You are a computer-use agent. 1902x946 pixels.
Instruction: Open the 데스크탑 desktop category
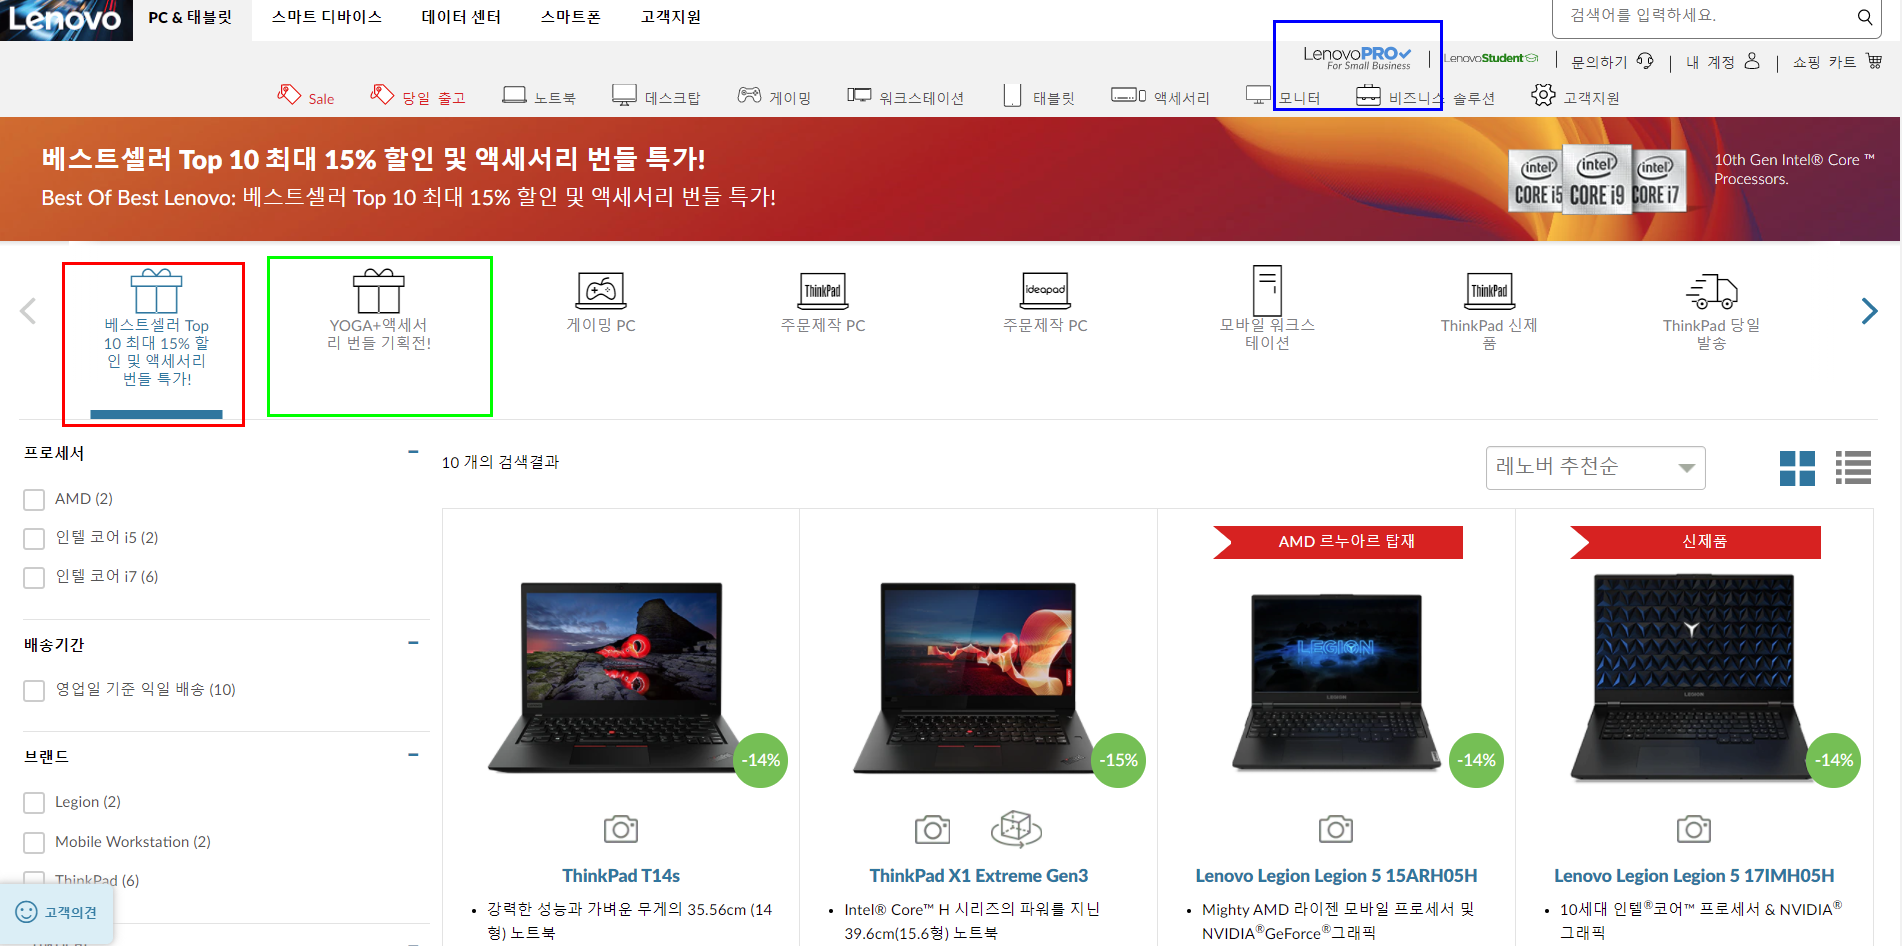coord(656,97)
